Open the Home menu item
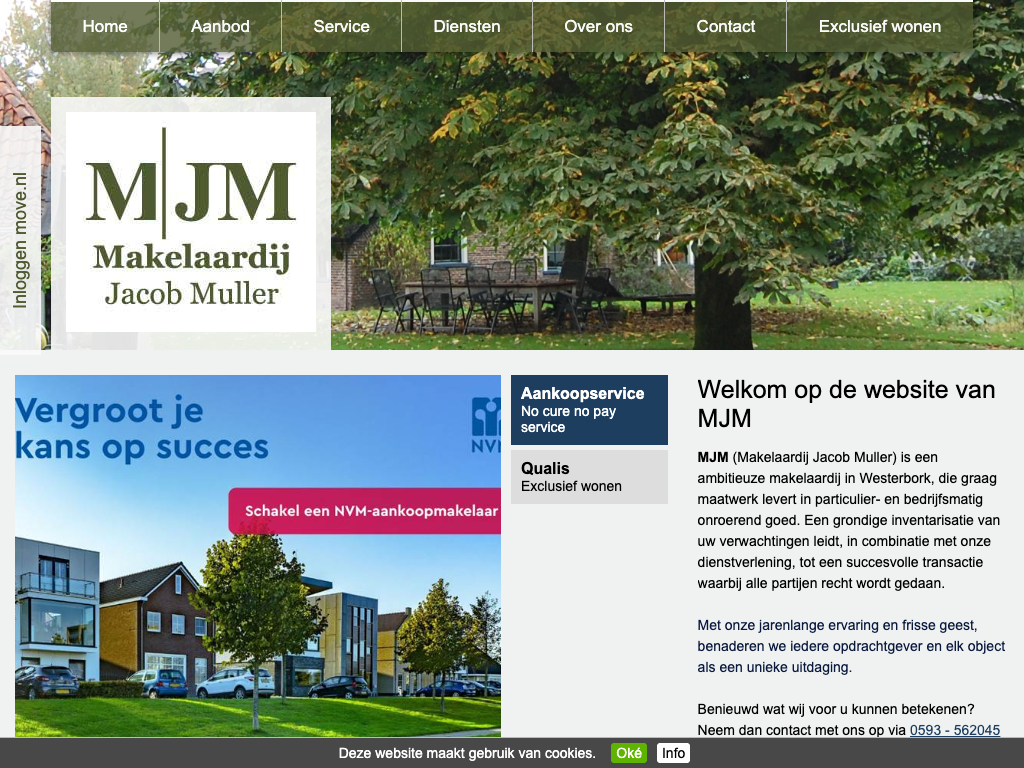 tap(105, 27)
